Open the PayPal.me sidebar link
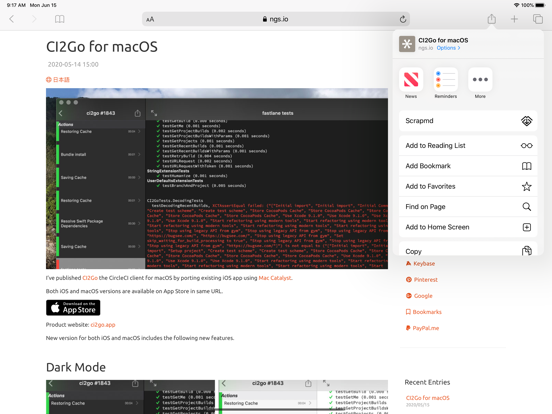Image resolution: width=552 pixels, height=414 pixels. [422, 328]
